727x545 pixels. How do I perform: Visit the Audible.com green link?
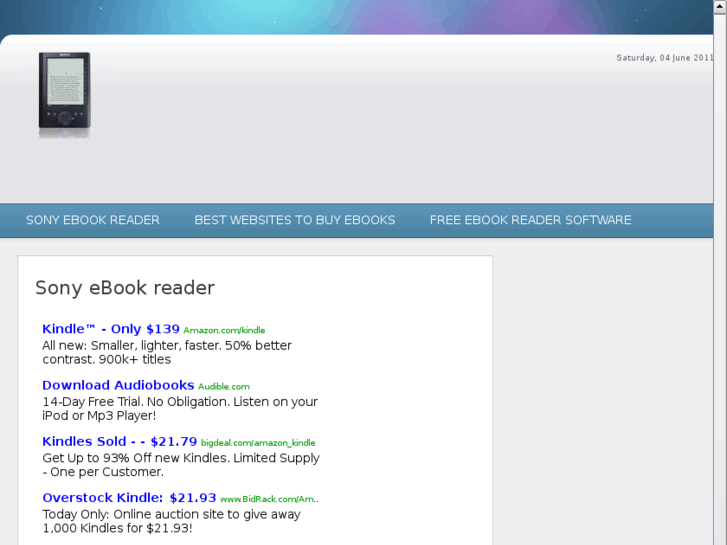tap(224, 386)
